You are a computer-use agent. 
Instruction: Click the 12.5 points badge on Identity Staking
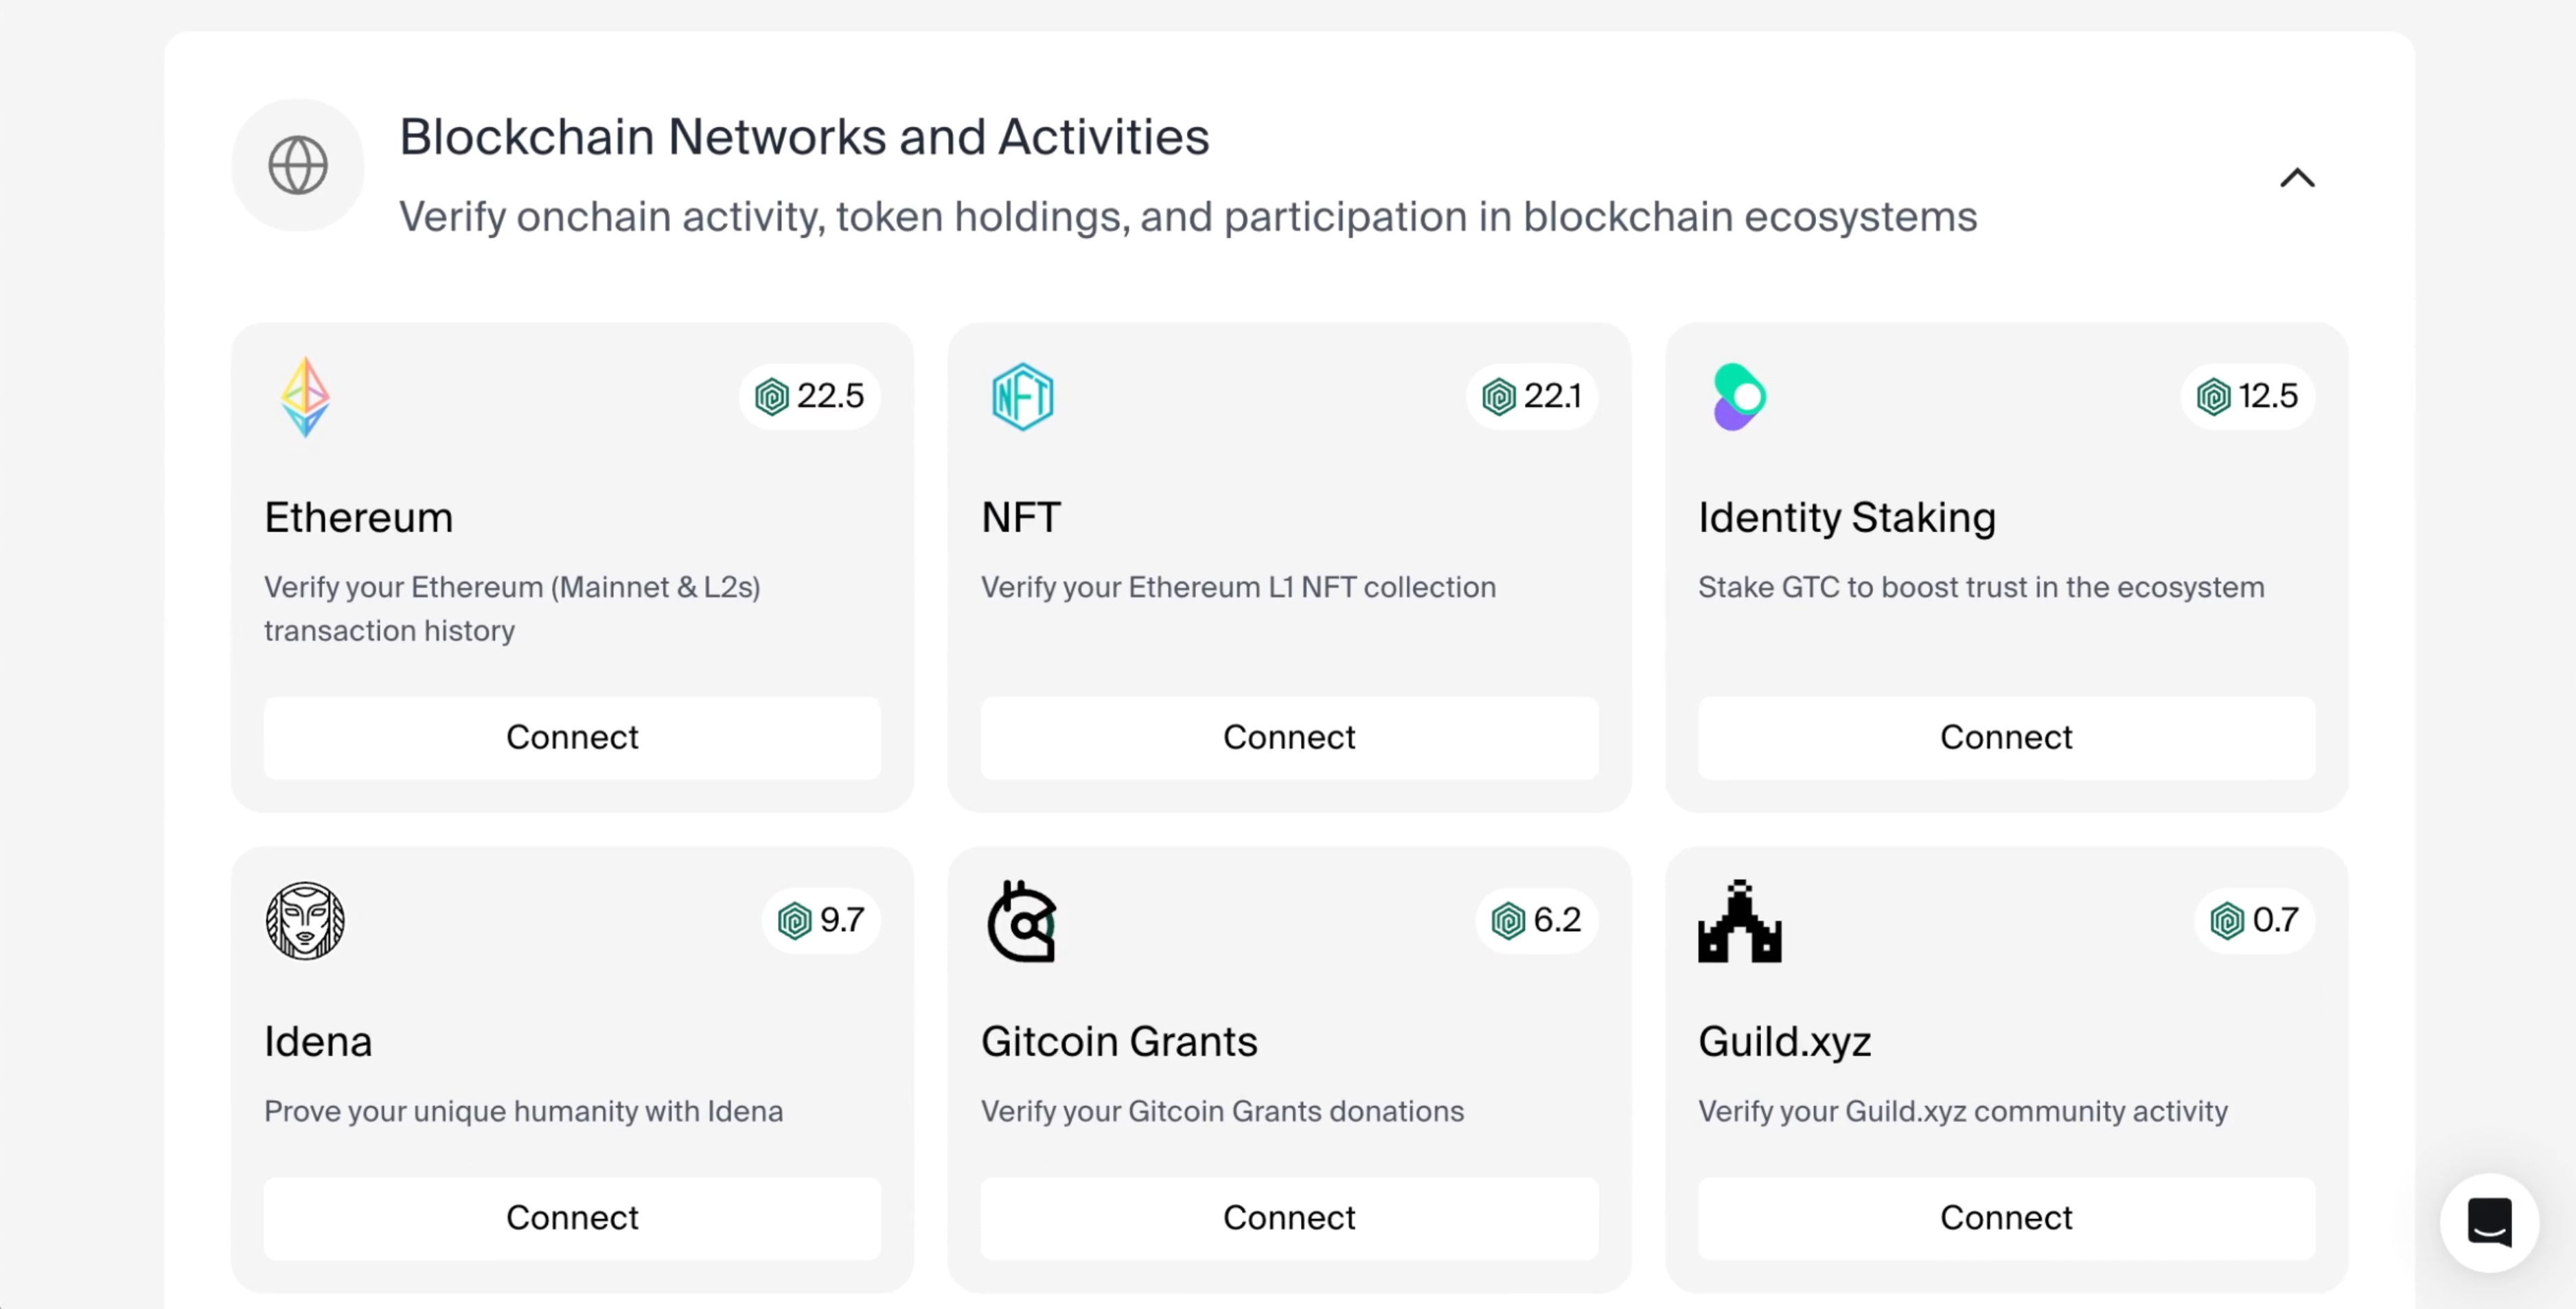pos(2247,397)
